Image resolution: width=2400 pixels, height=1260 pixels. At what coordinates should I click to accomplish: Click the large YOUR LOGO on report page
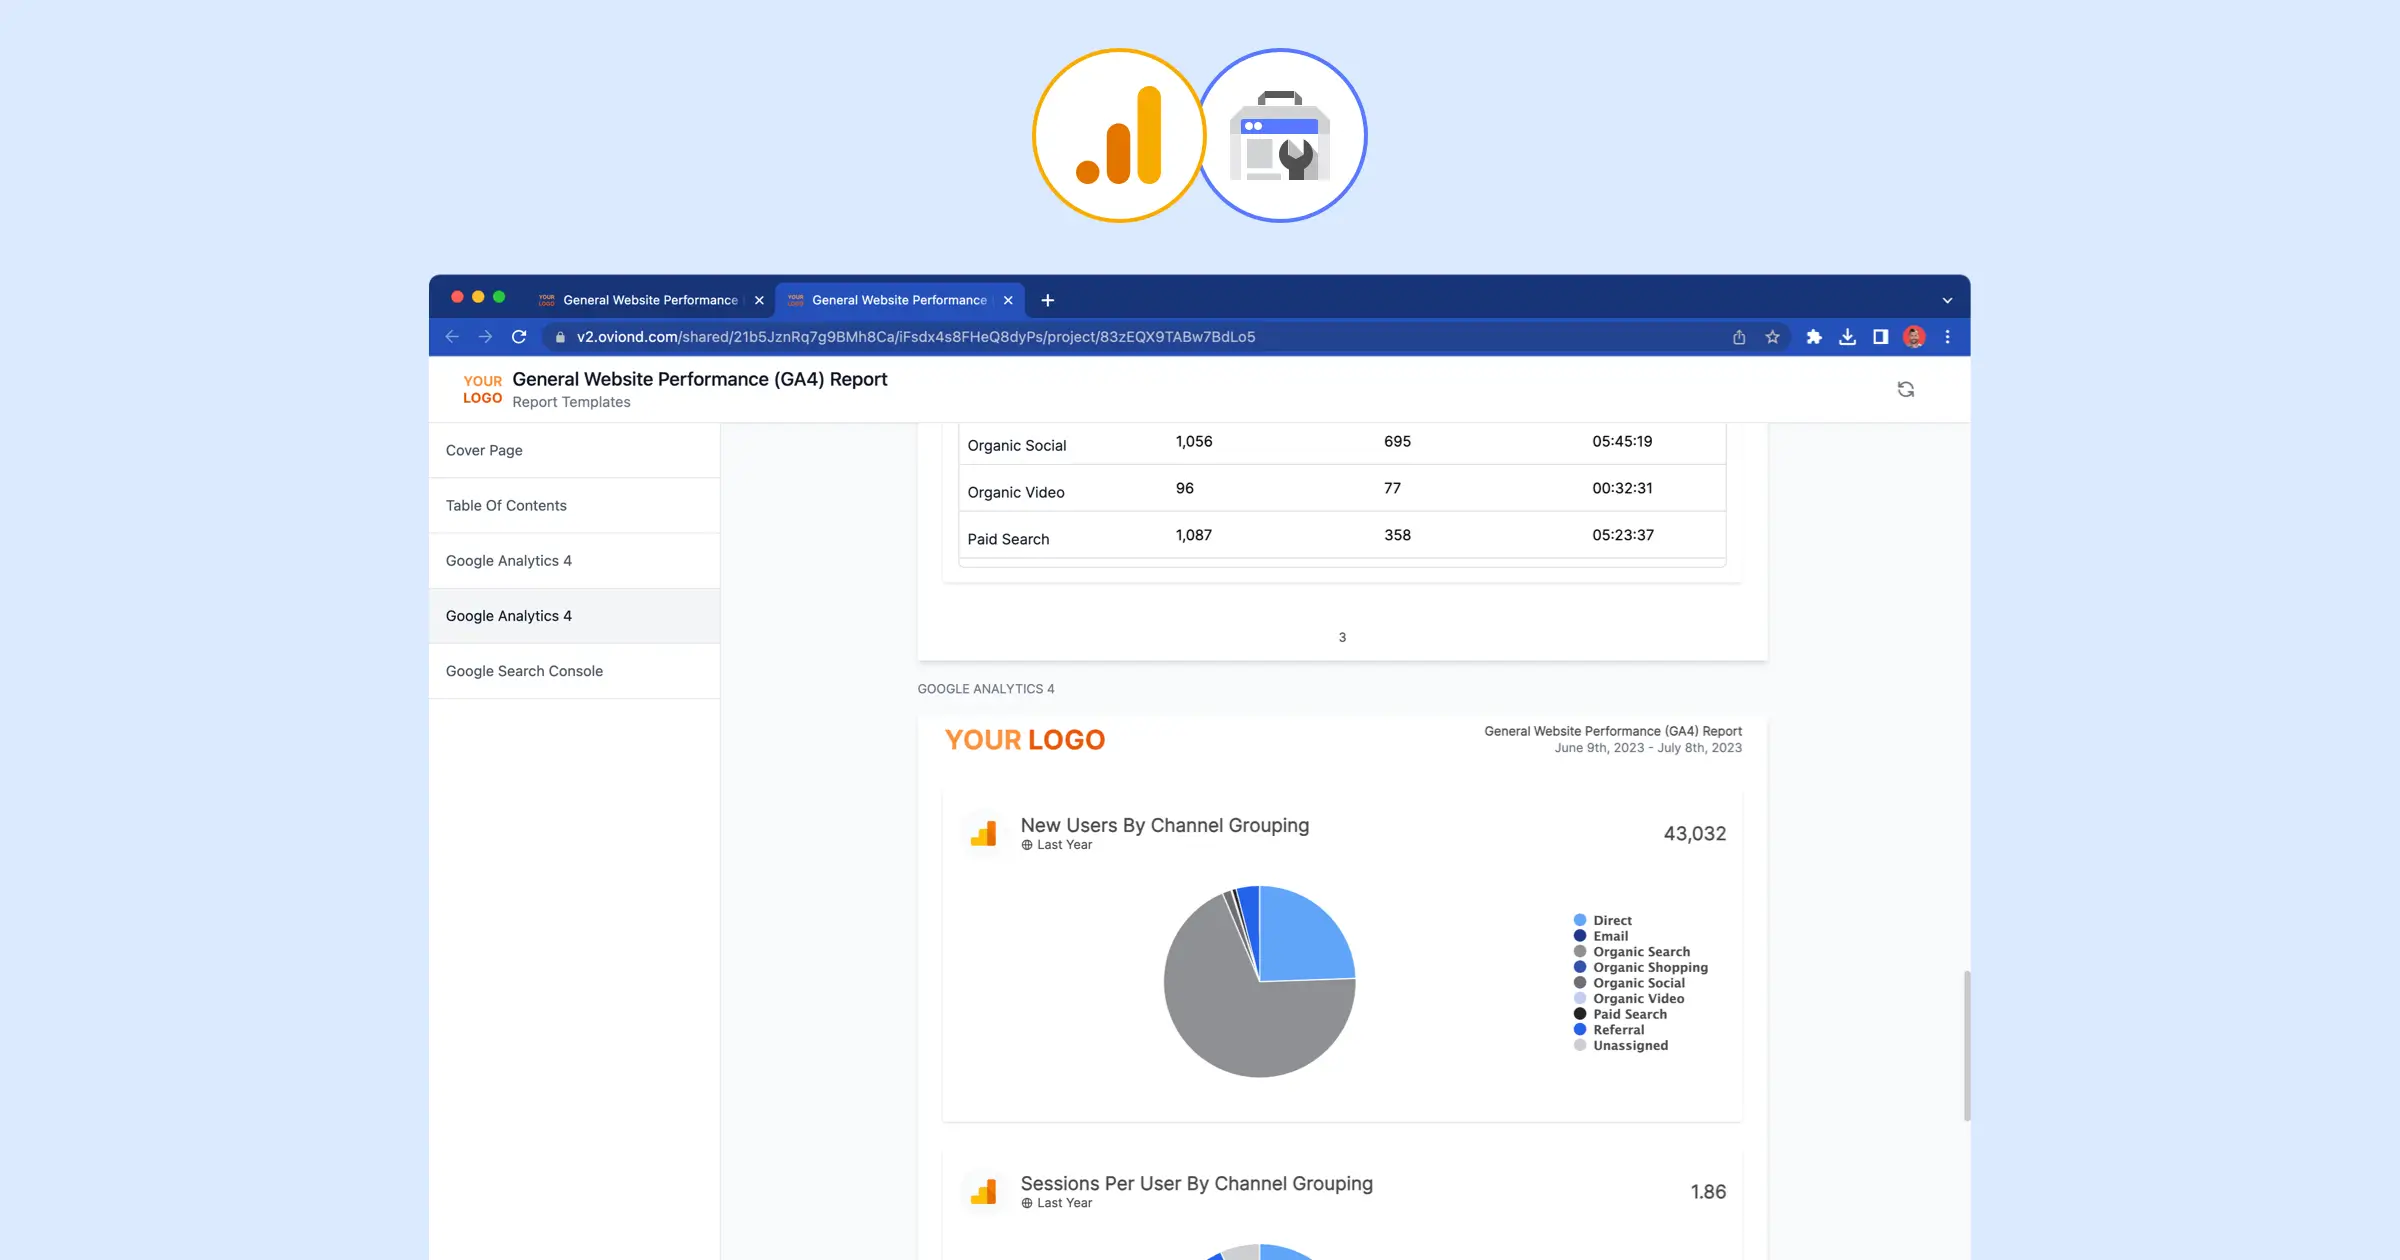click(x=1025, y=740)
